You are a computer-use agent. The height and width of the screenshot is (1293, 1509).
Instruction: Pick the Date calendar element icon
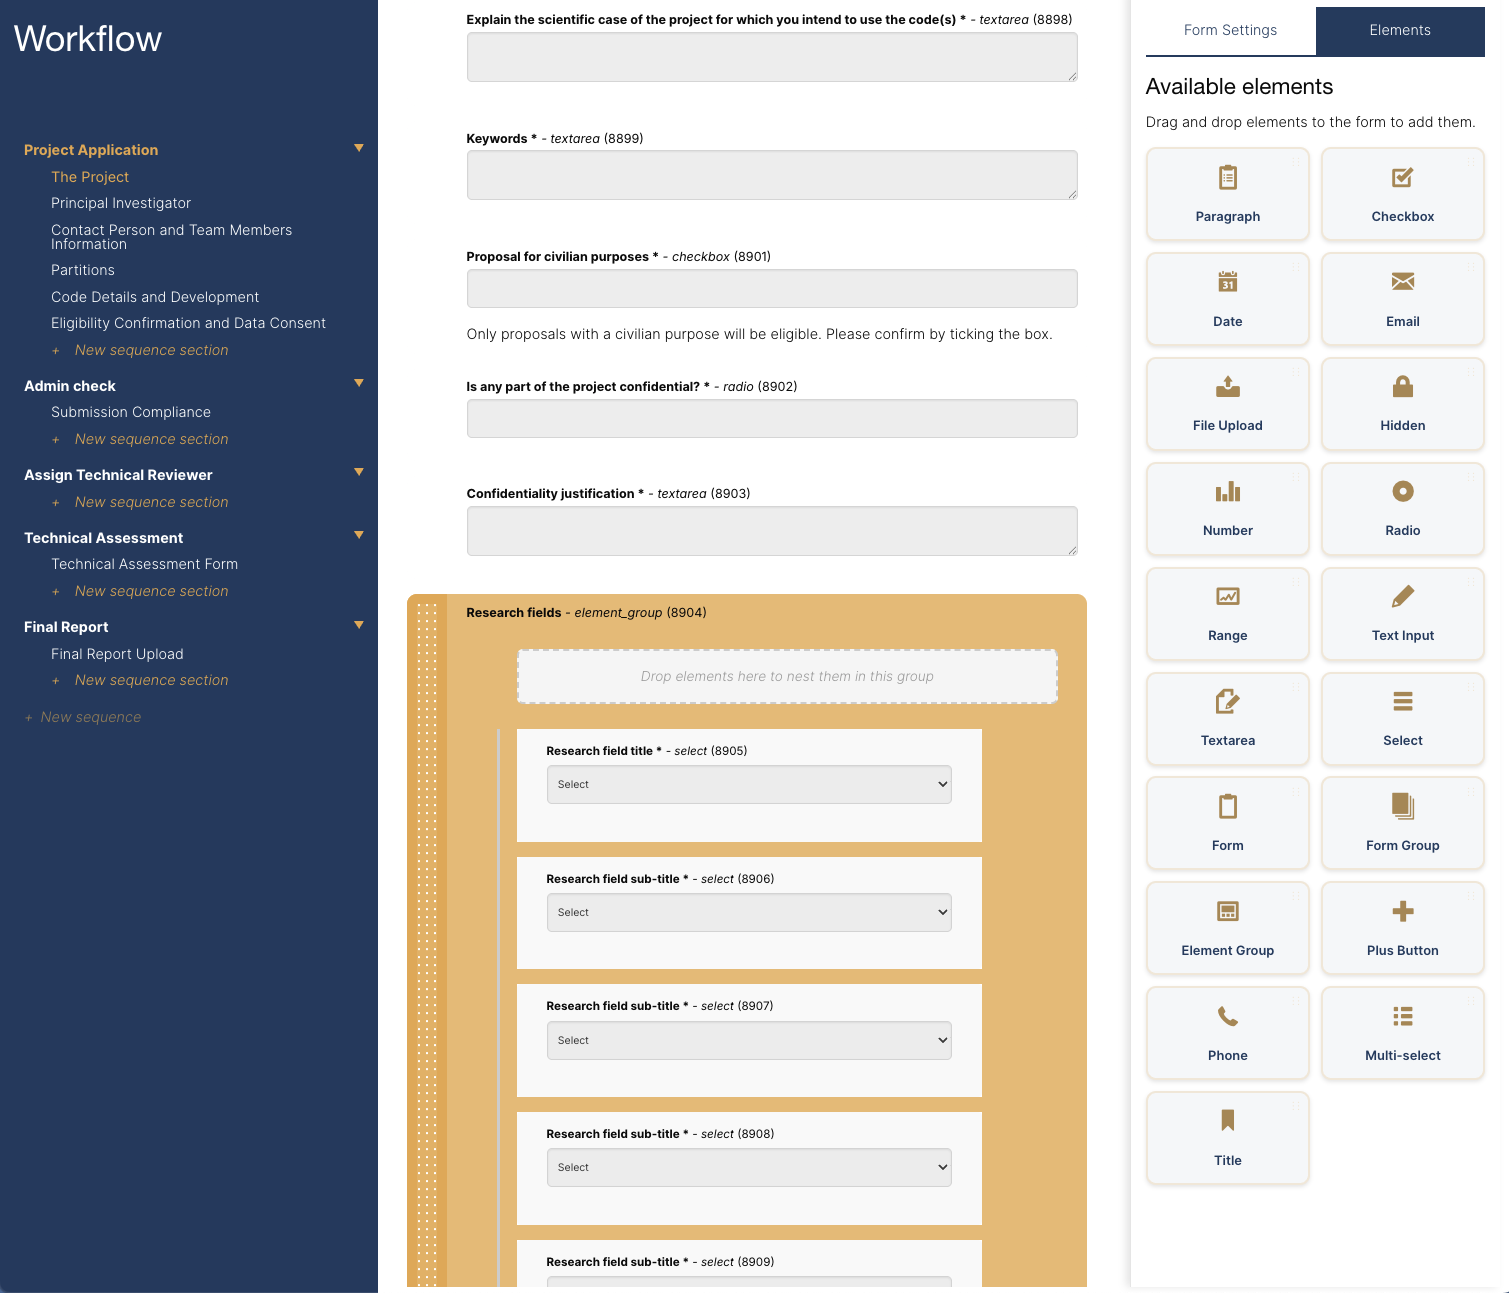[x=1227, y=282]
